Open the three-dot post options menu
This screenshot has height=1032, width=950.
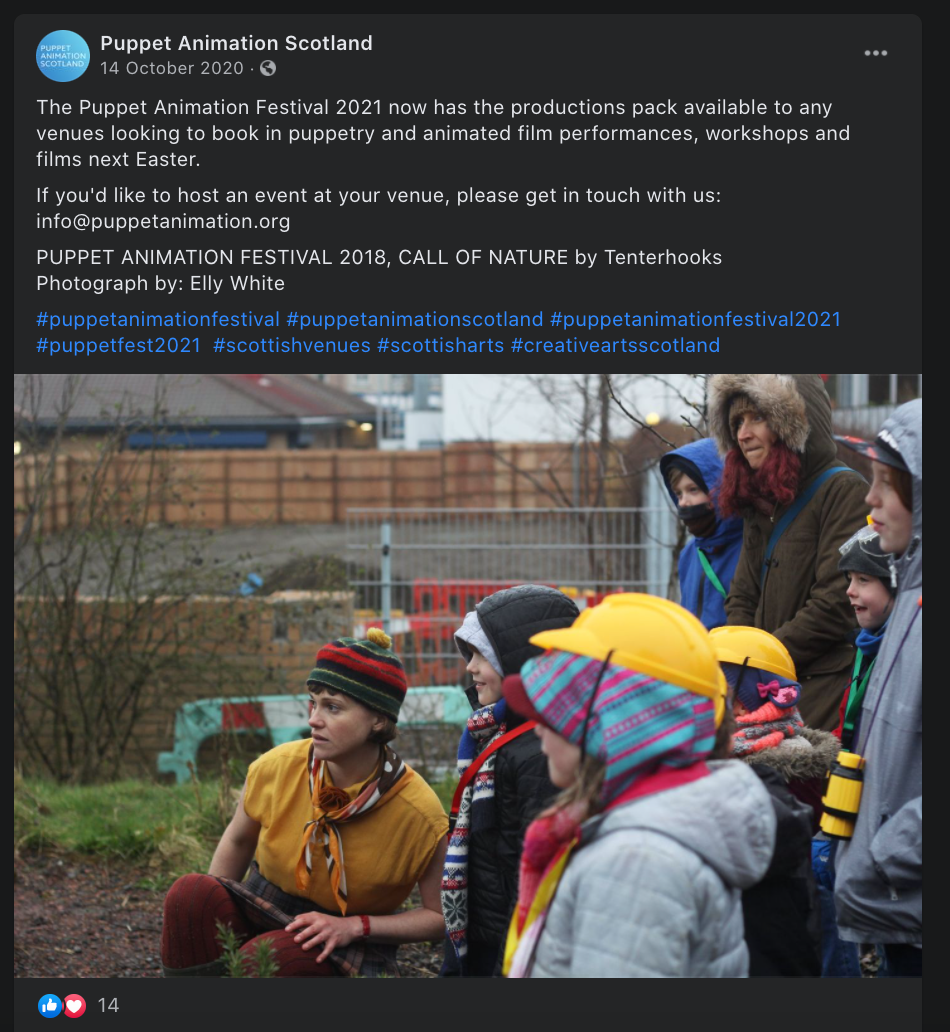point(875,53)
